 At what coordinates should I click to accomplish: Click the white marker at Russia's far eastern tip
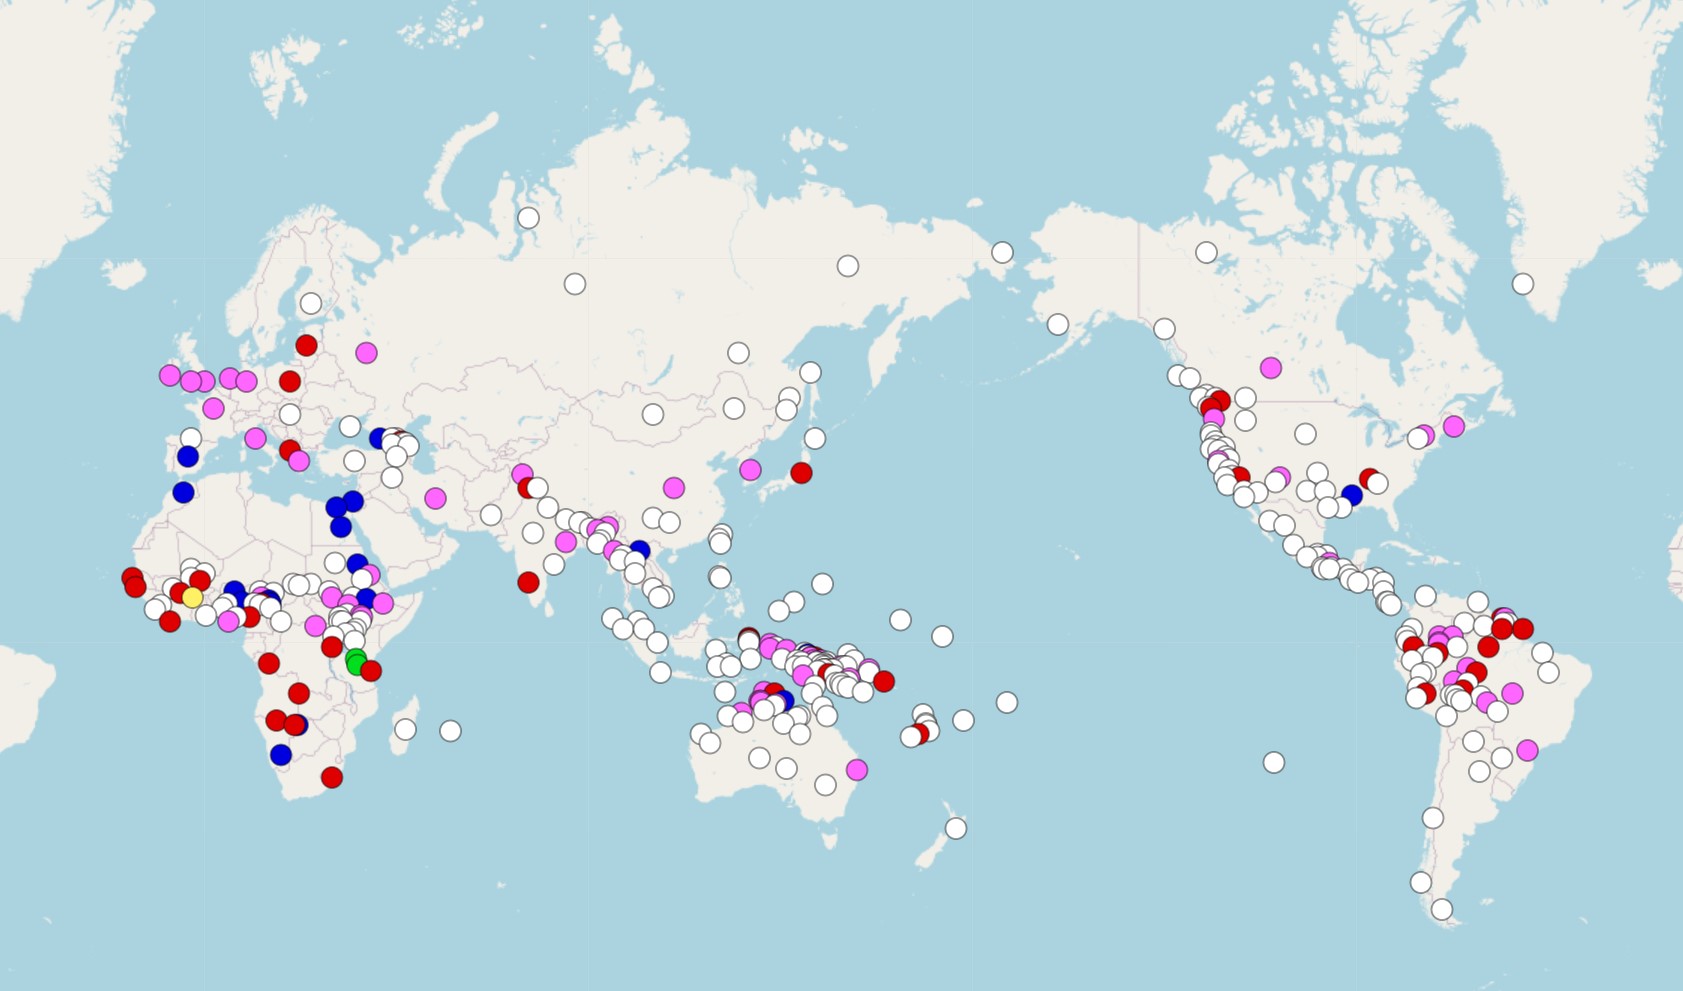1002,253
